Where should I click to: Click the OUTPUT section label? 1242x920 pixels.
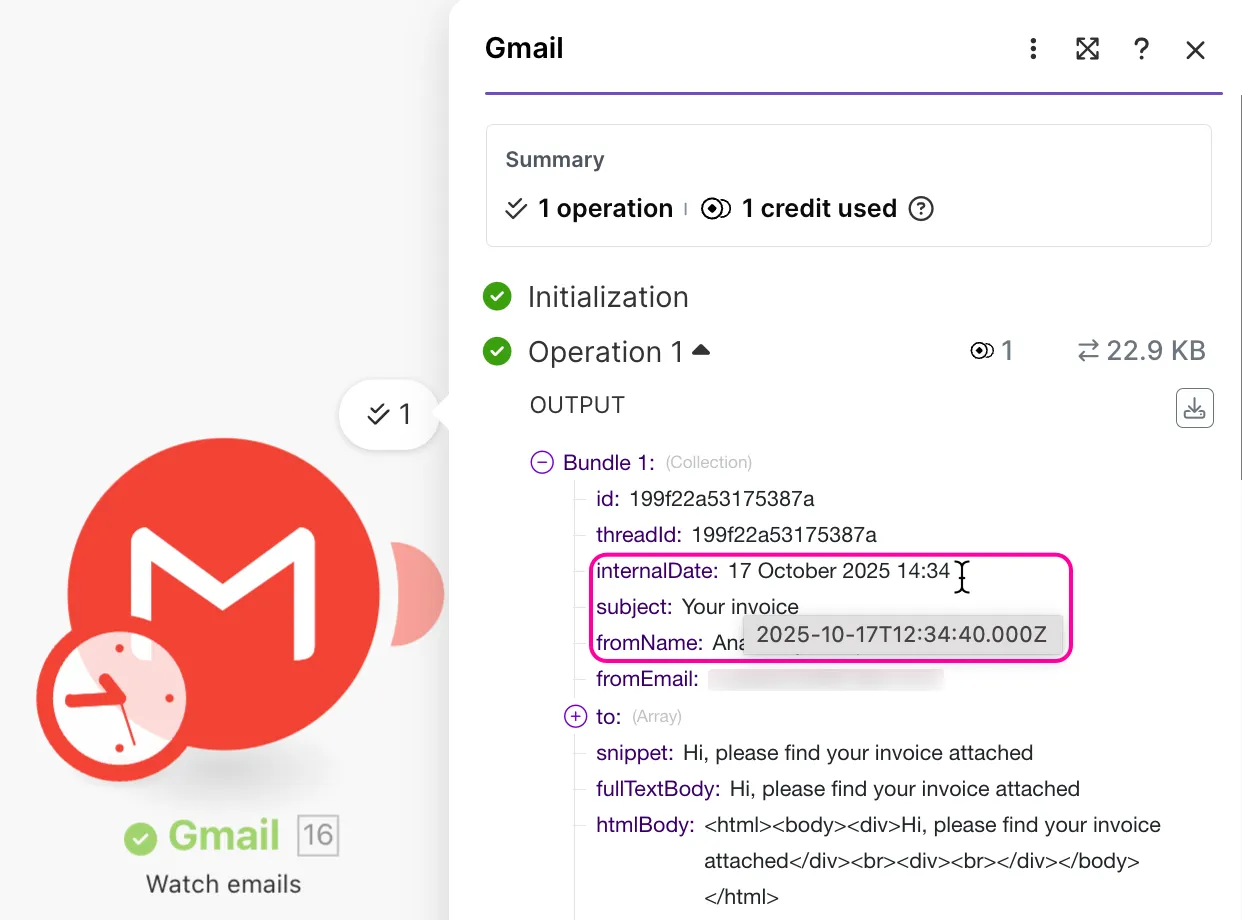(577, 405)
